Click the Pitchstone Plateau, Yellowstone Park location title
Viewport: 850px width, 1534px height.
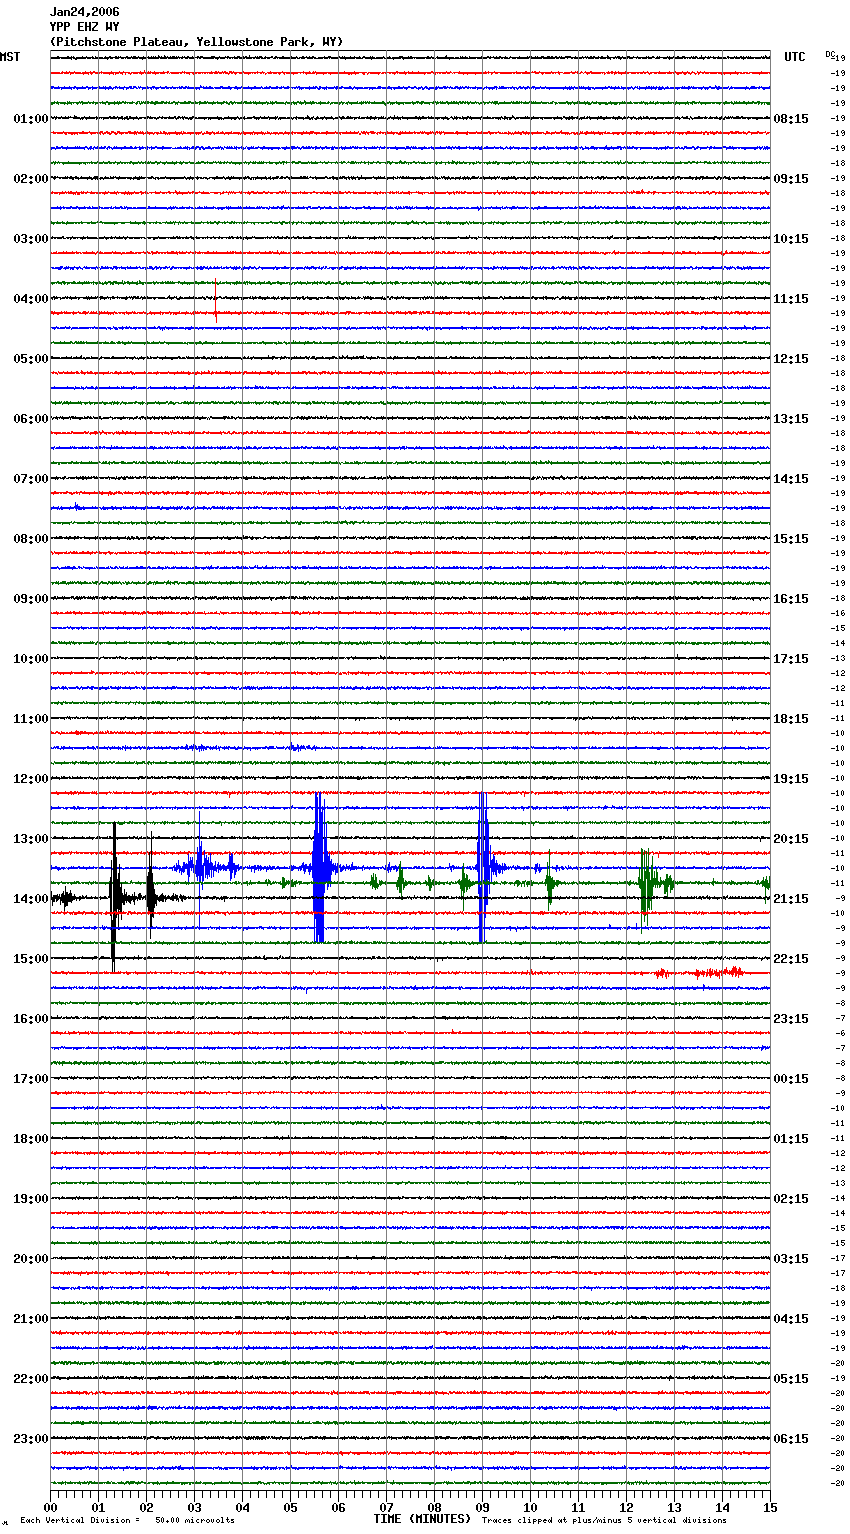point(196,42)
